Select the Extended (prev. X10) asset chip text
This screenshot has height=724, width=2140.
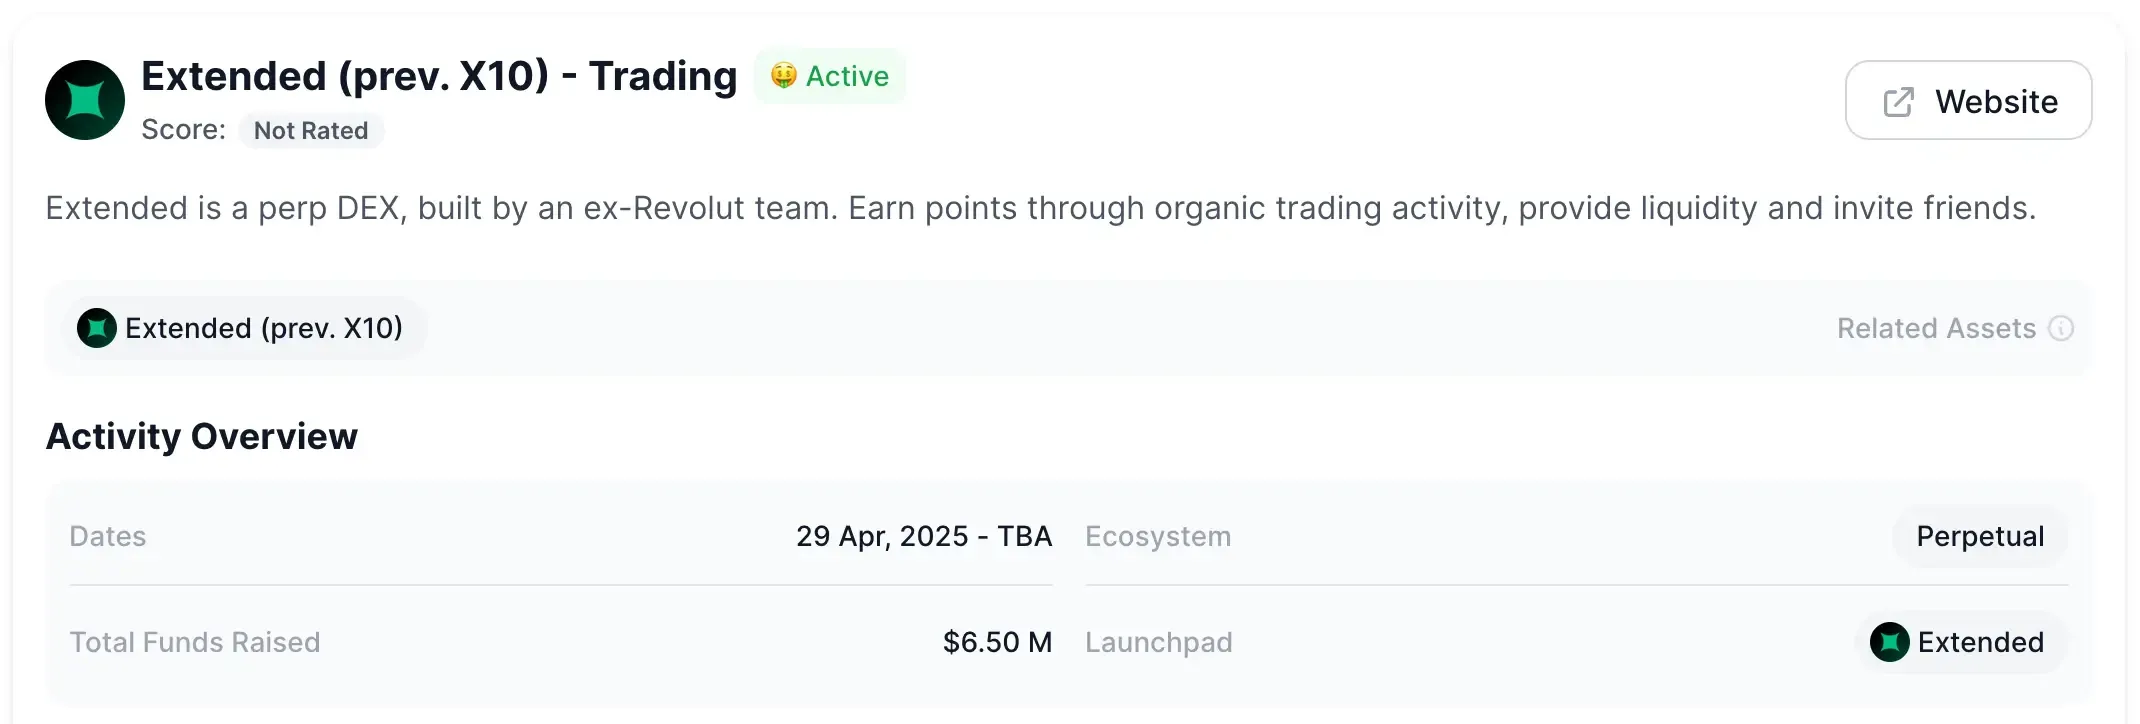264,328
